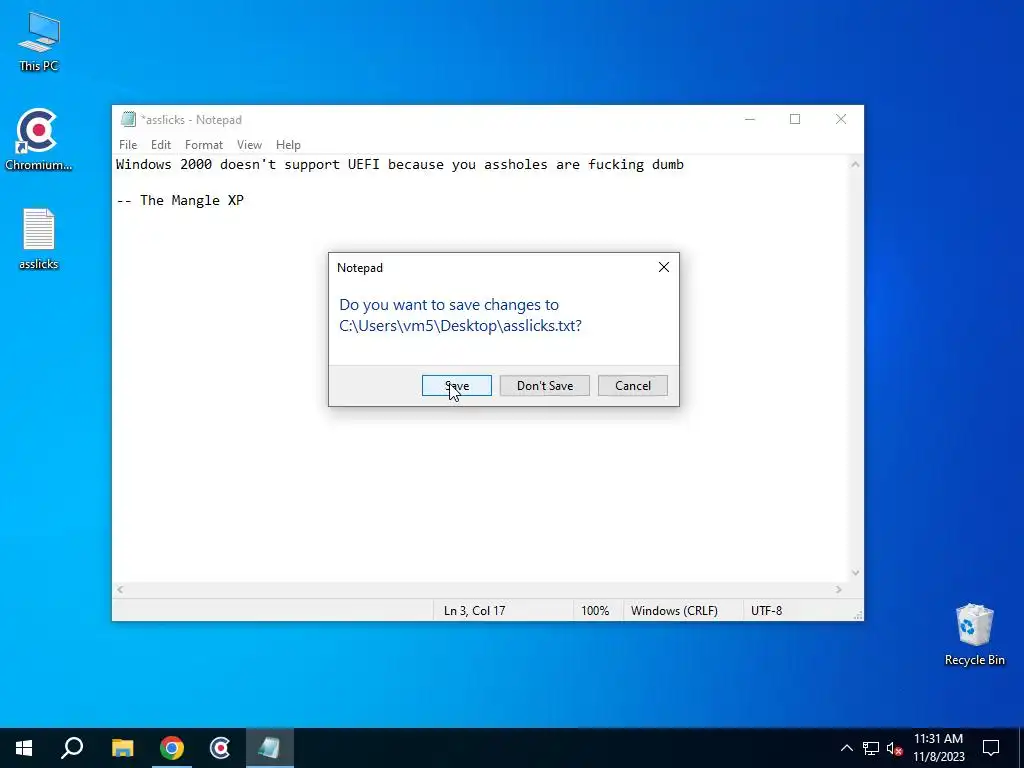Open the Format menu in Notepad
This screenshot has height=768, width=1024.
(x=204, y=145)
